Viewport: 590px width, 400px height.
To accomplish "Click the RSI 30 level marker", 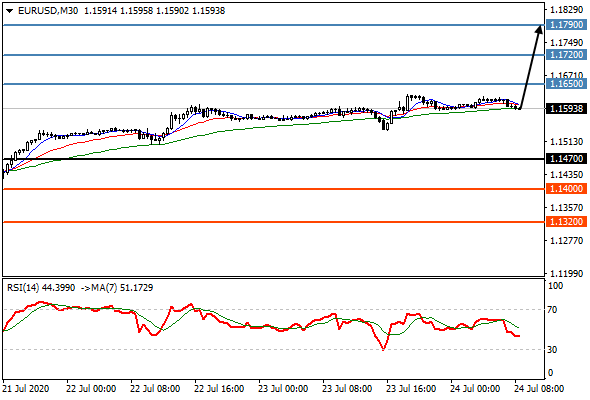I will 552,350.
